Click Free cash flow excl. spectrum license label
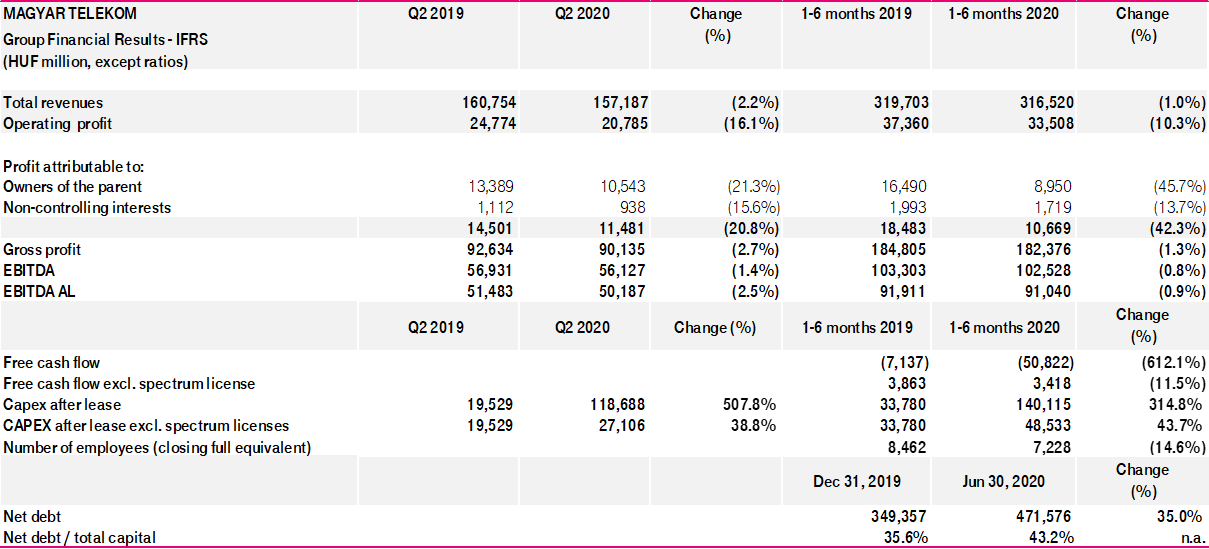This screenshot has height=549, width=1209. tap(129, 383)
